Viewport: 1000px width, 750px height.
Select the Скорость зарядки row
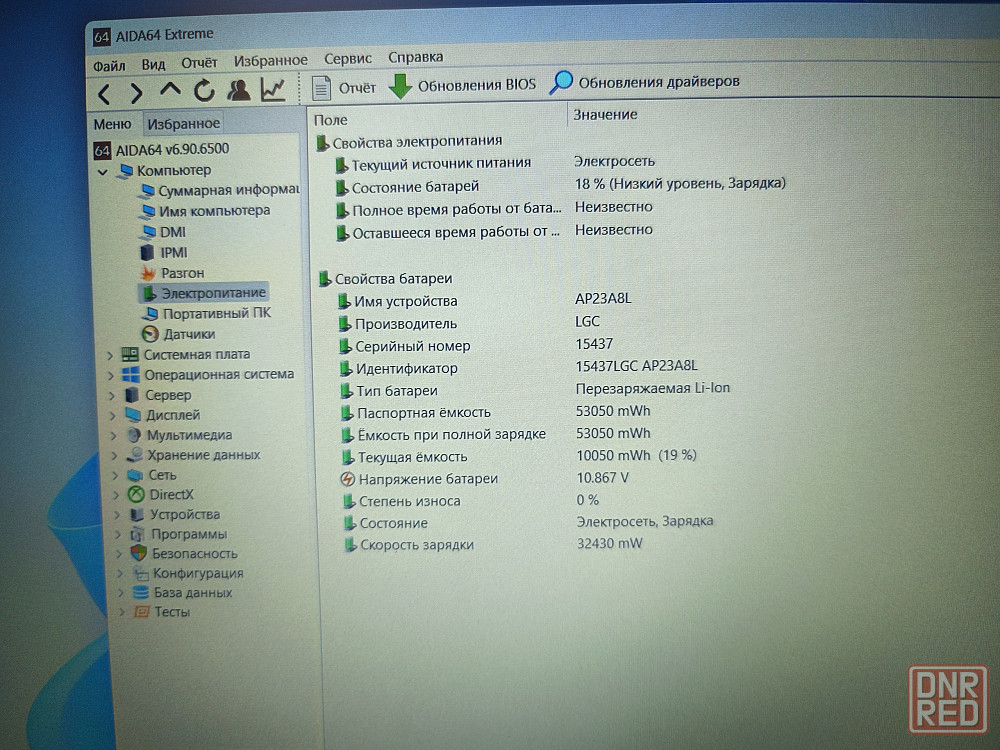tap(409, 545)
